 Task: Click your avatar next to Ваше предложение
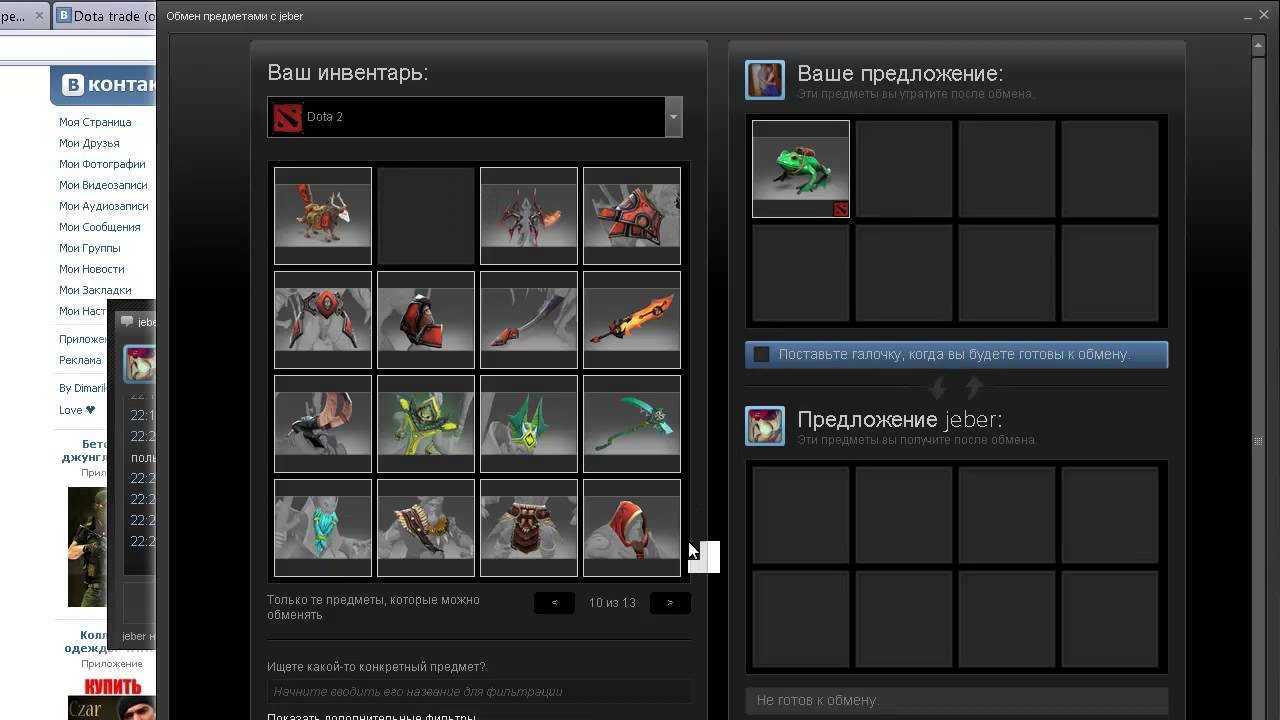pos(765,80)
